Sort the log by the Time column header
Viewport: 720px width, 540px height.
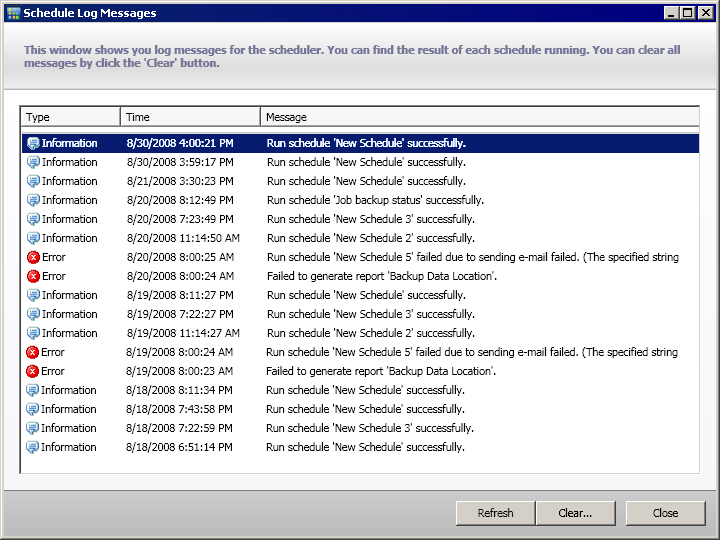coord(190,117)
